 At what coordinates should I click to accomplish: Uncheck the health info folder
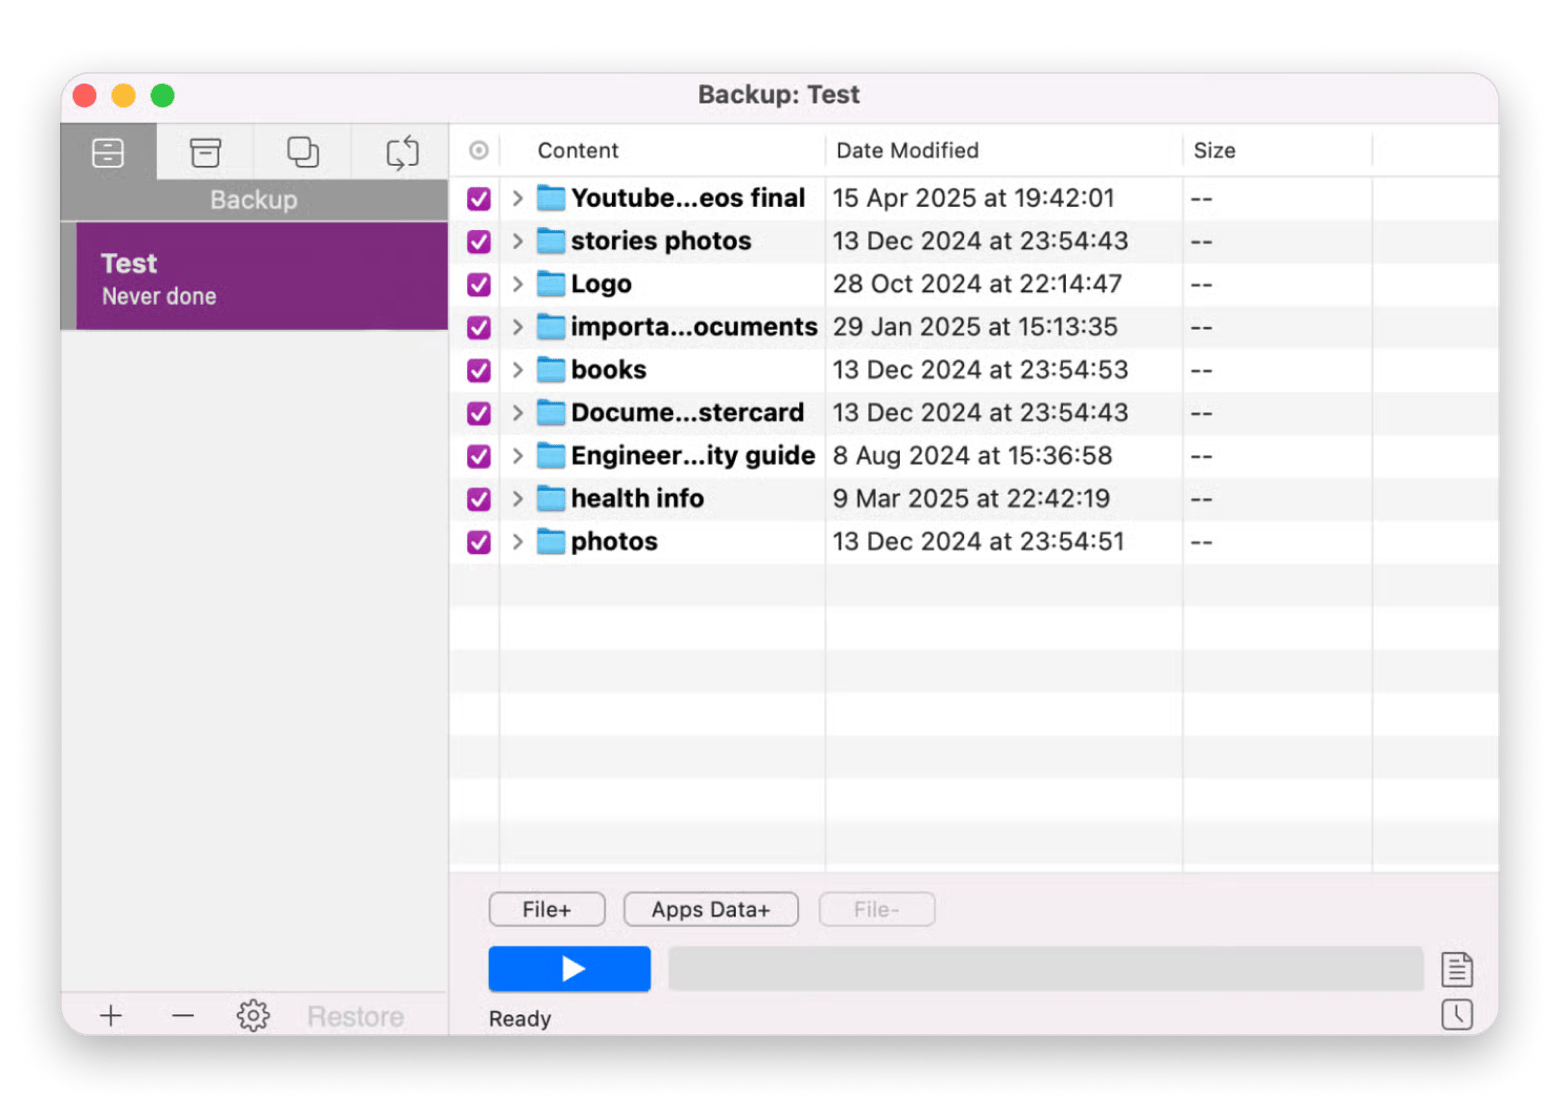click(x=477, y=498)
